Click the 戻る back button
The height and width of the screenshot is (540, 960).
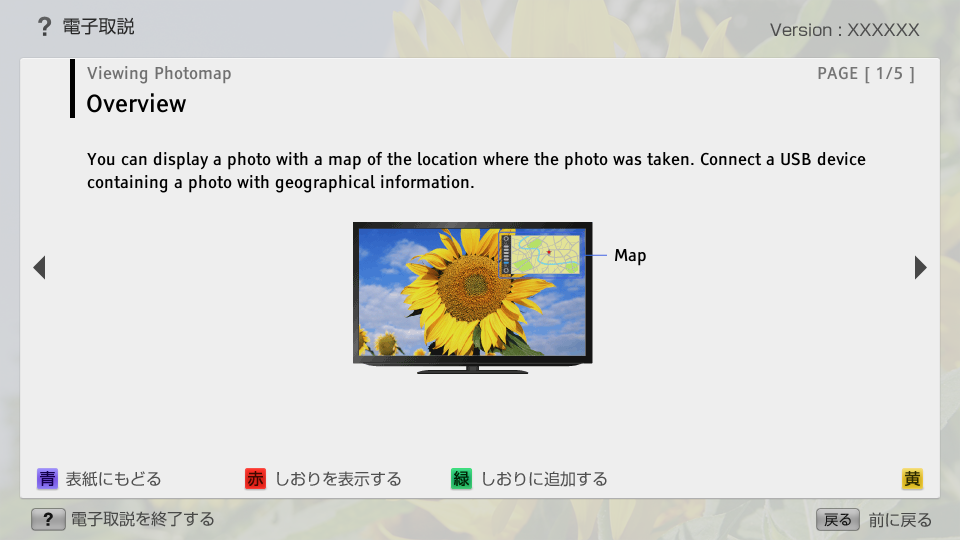coord(838,519)
